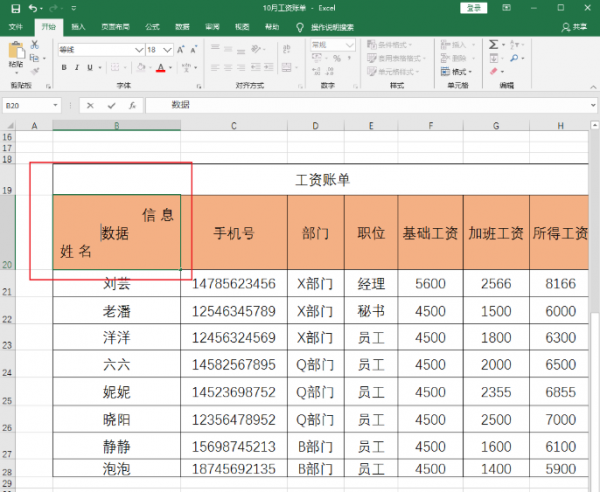Viewport: 600px width, 492px height.
Task: Toggle Wrap Text icon
Action: coord(287,49)
